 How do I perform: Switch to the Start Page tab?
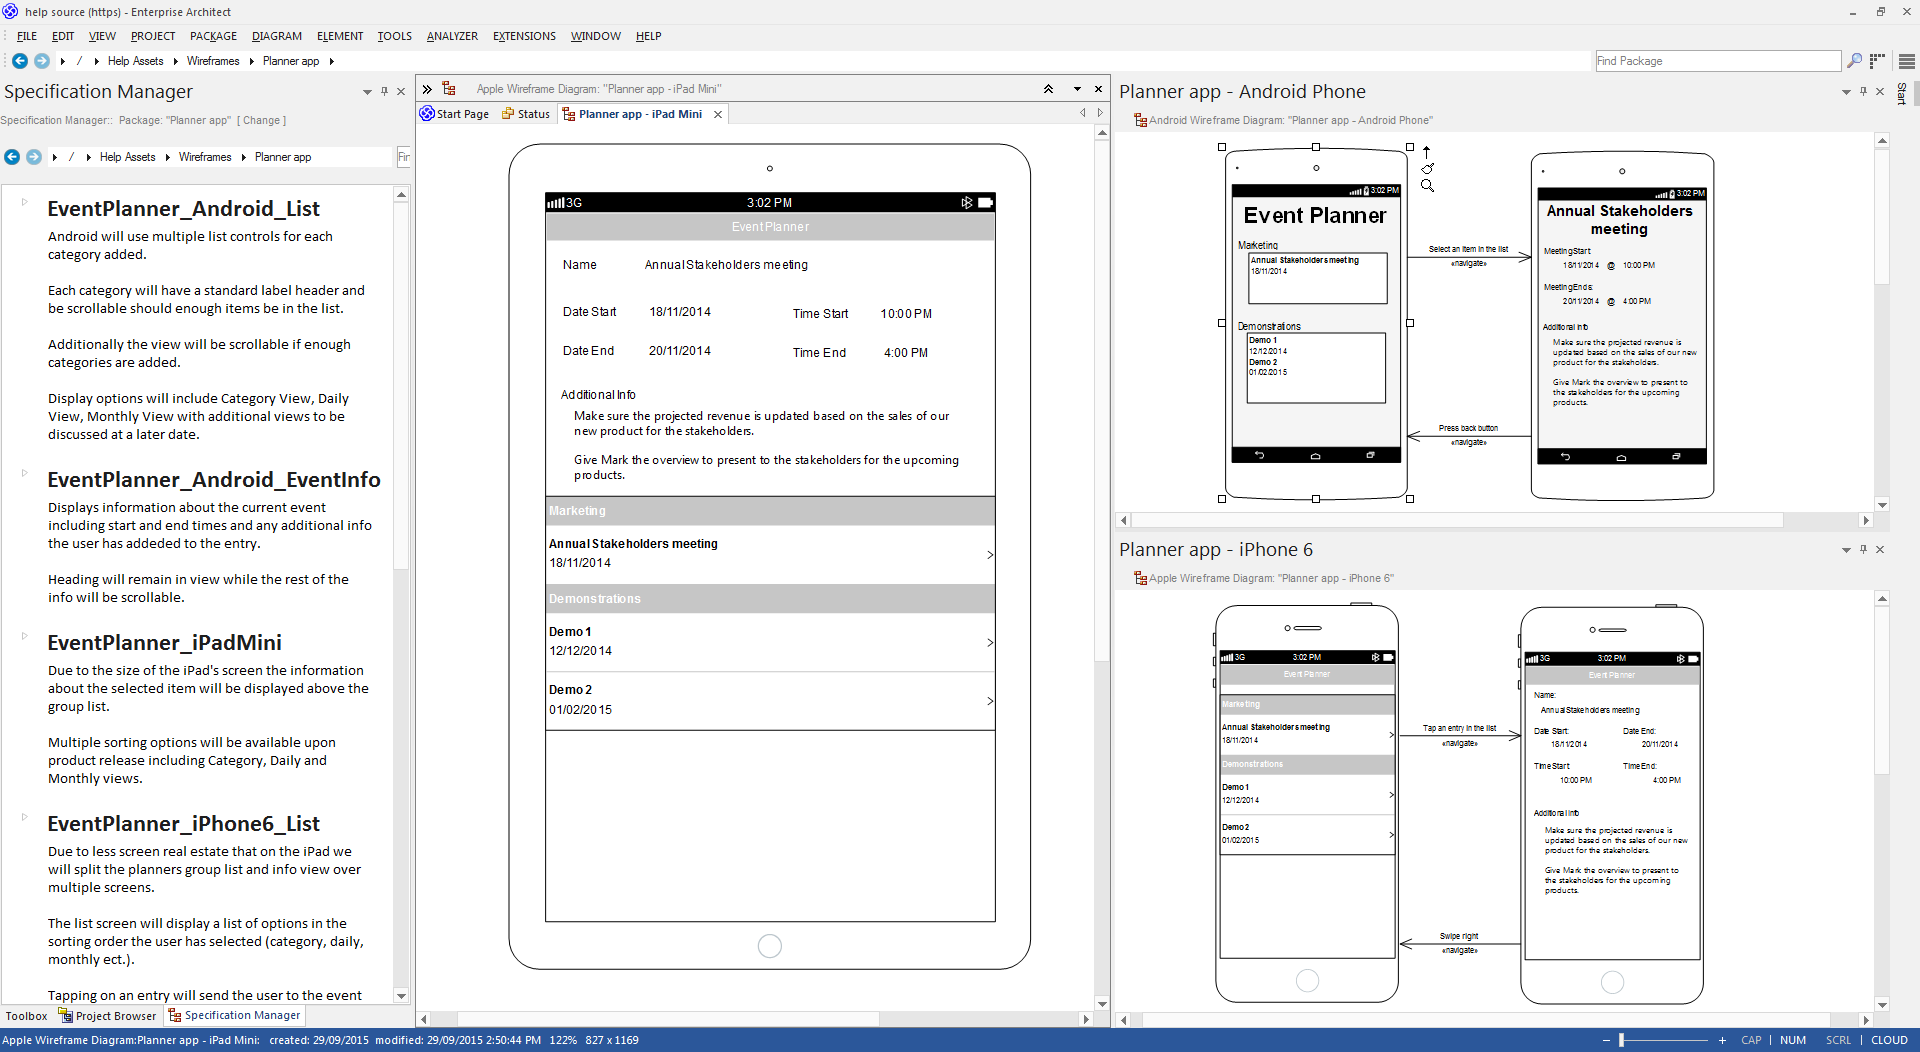tap(455, 114)
